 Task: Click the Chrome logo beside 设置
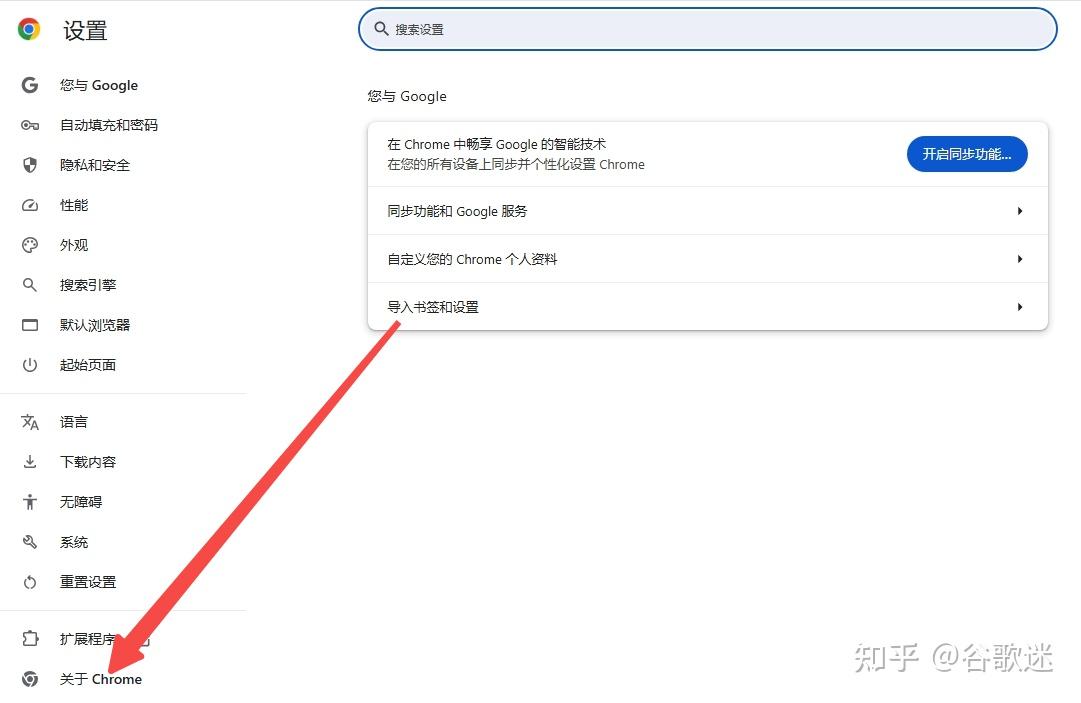[x=28, y=30]
